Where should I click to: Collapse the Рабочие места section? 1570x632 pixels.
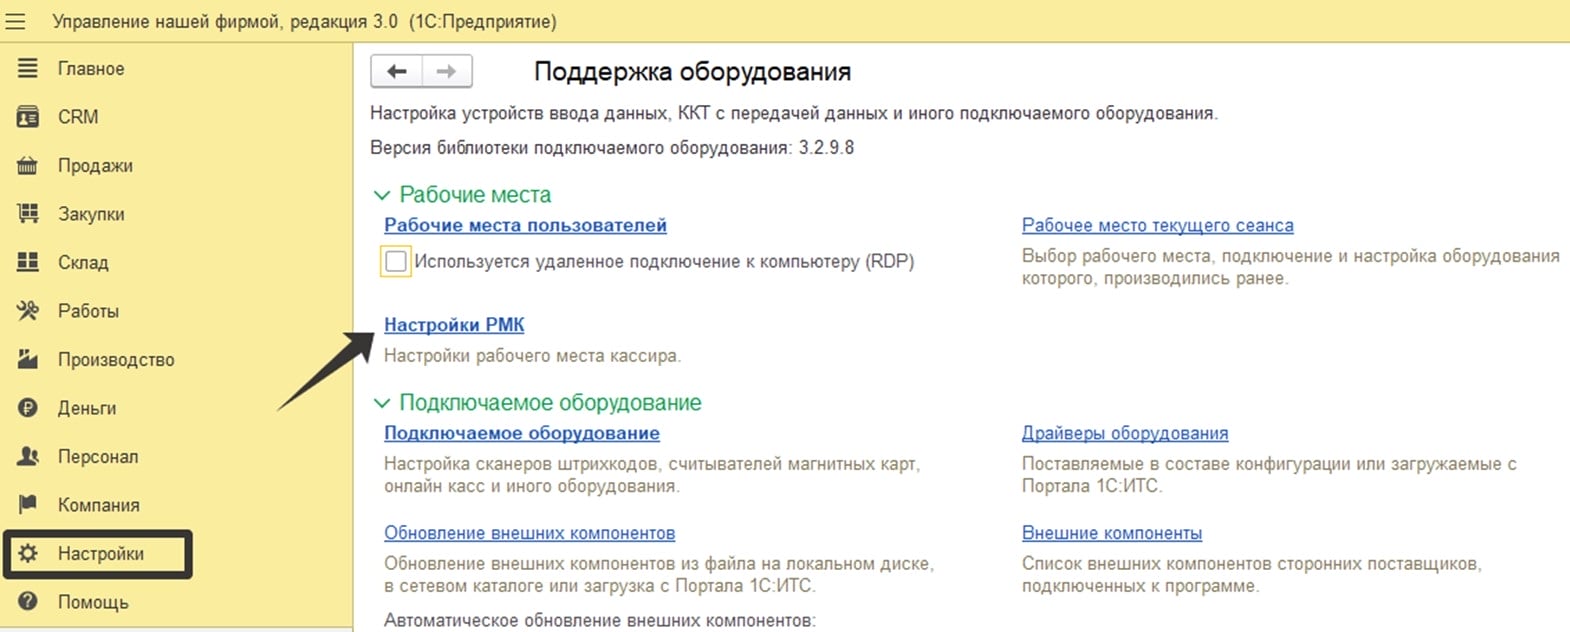click(x=381, y=195)
